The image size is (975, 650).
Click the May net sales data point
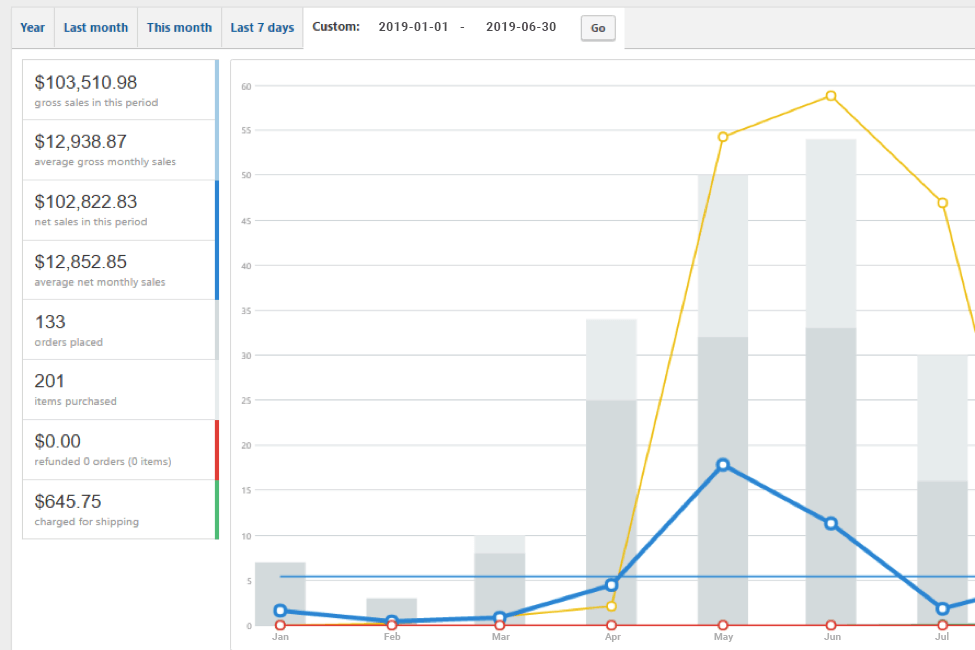[723, 465]
